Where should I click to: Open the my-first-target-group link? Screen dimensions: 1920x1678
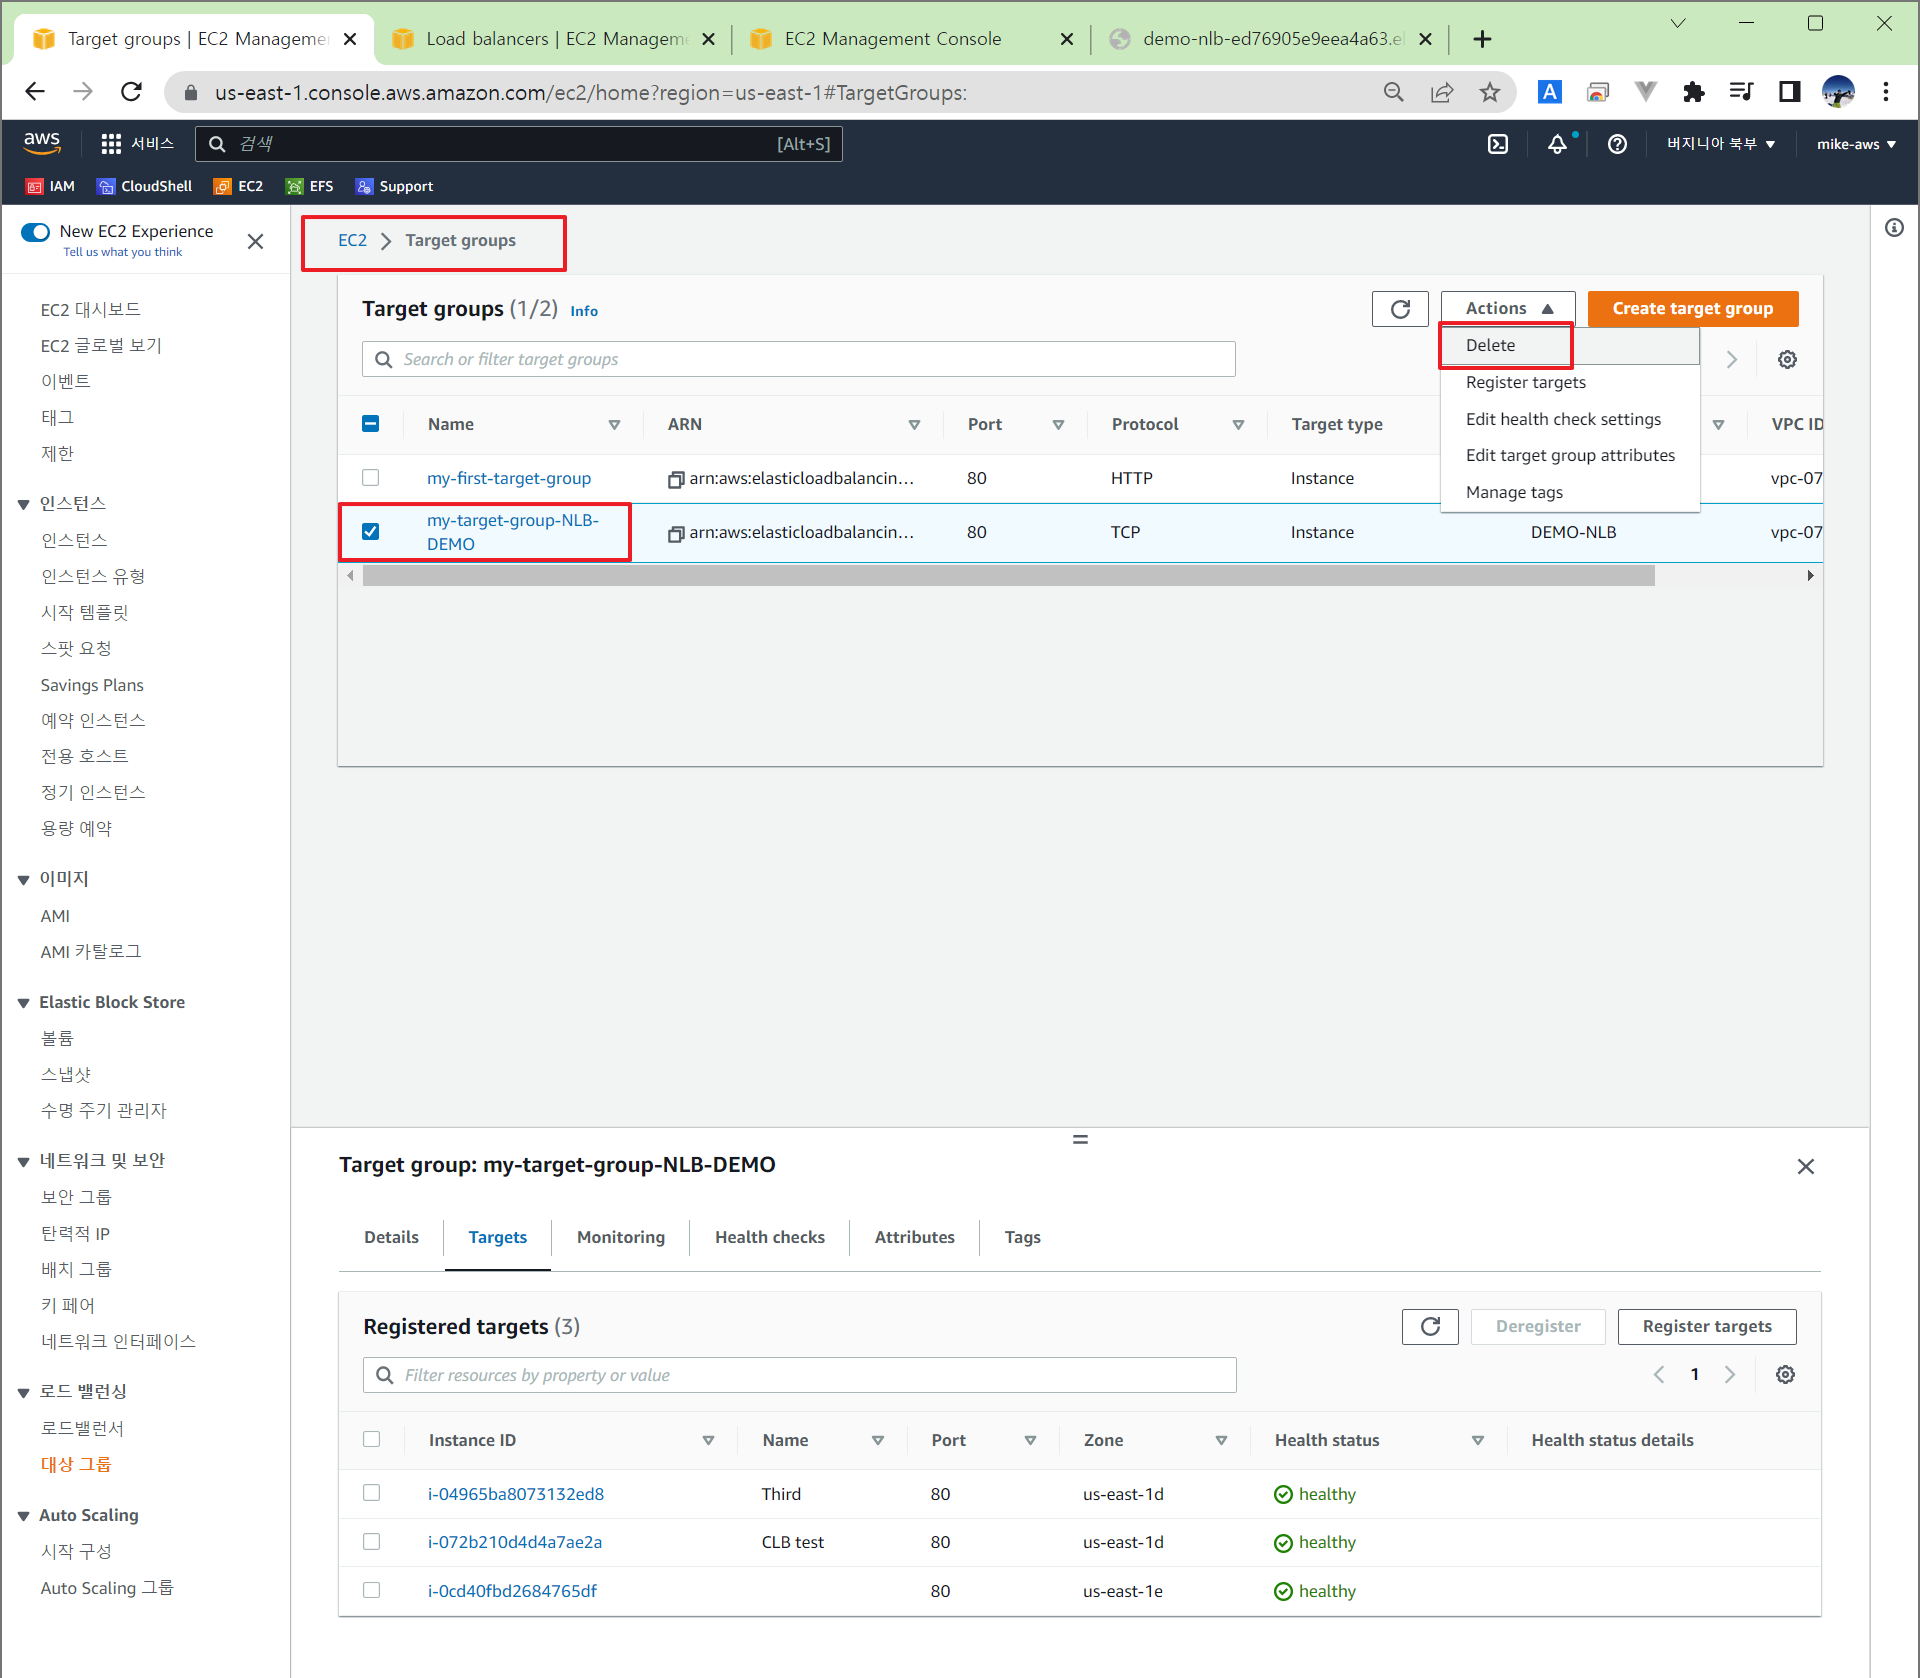coord(508,478)
